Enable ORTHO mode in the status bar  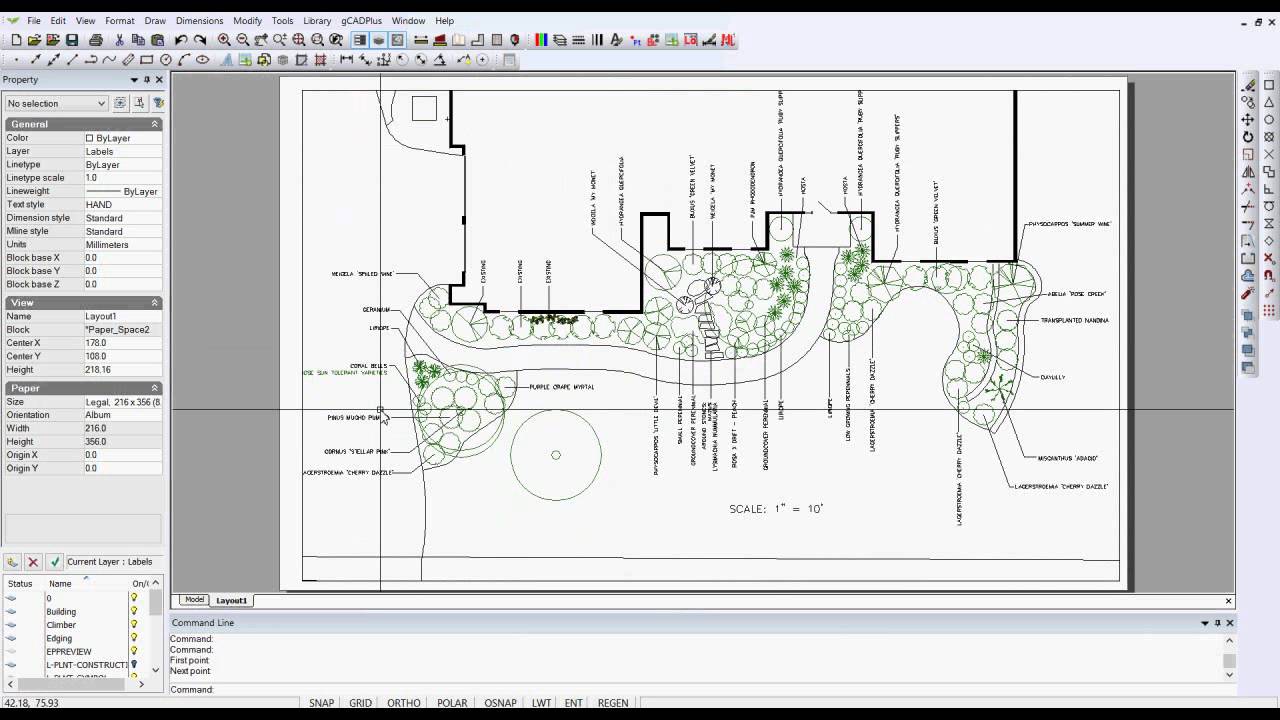[403, 703]
